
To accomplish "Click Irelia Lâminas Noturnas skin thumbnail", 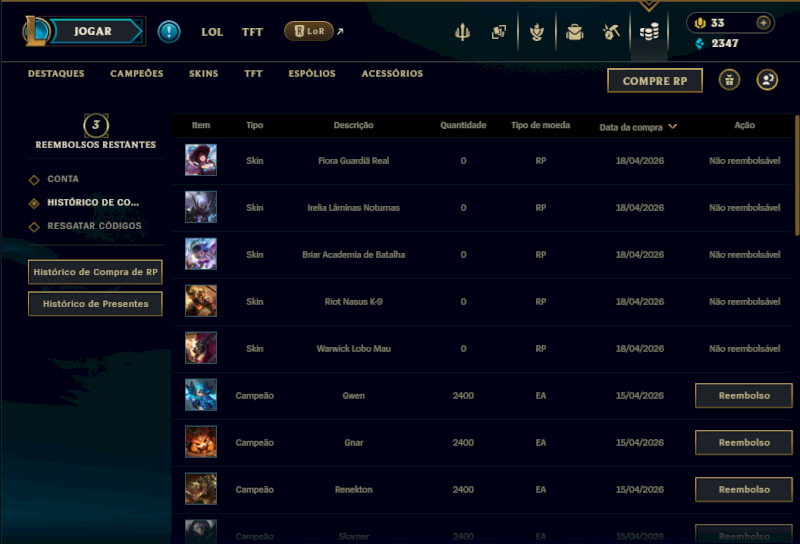I will coord(201,207).
